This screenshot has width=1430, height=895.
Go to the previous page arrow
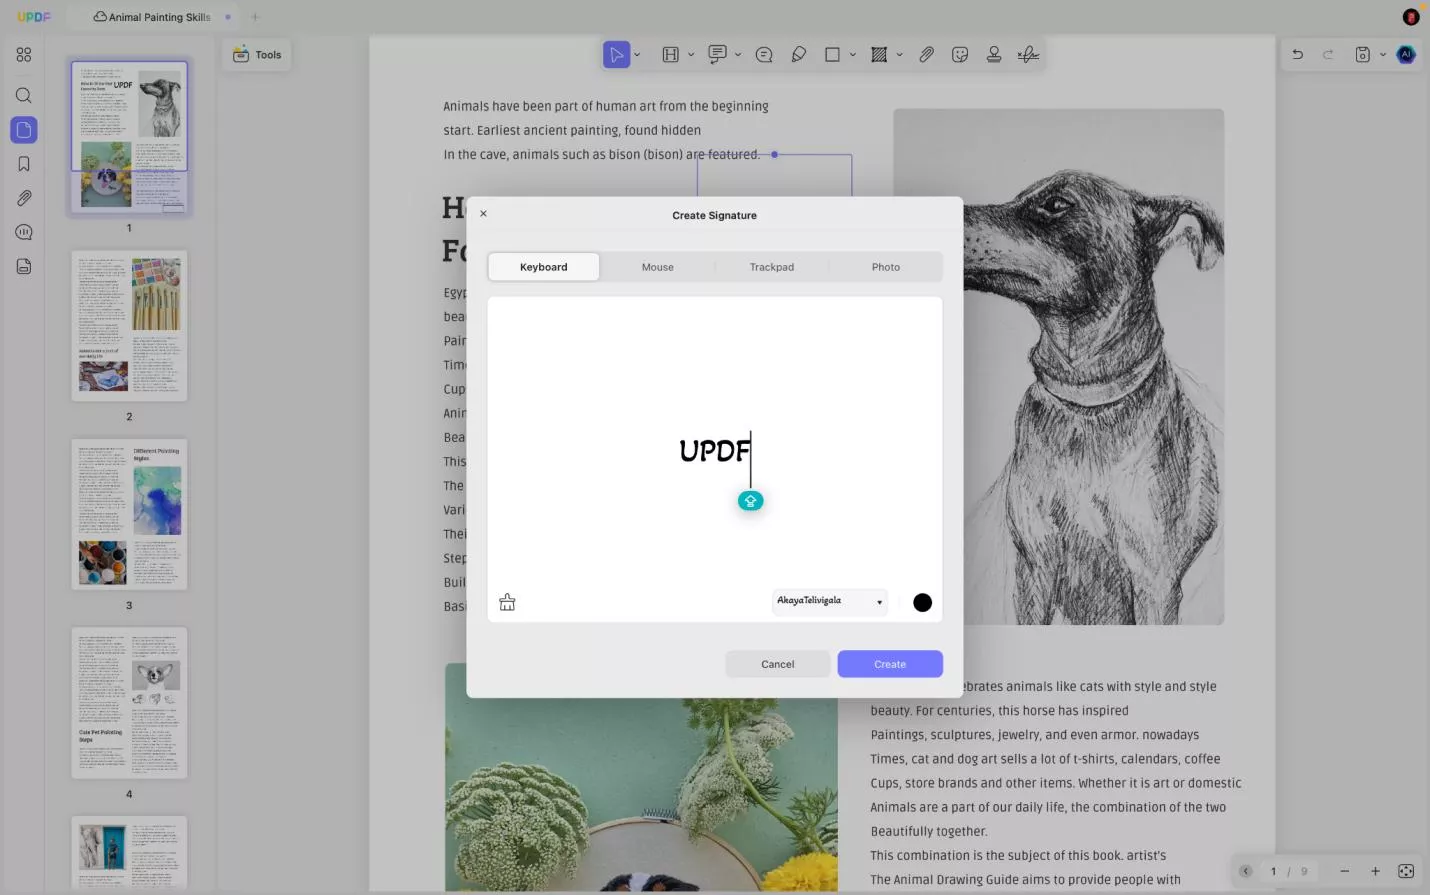(1245, 871)
